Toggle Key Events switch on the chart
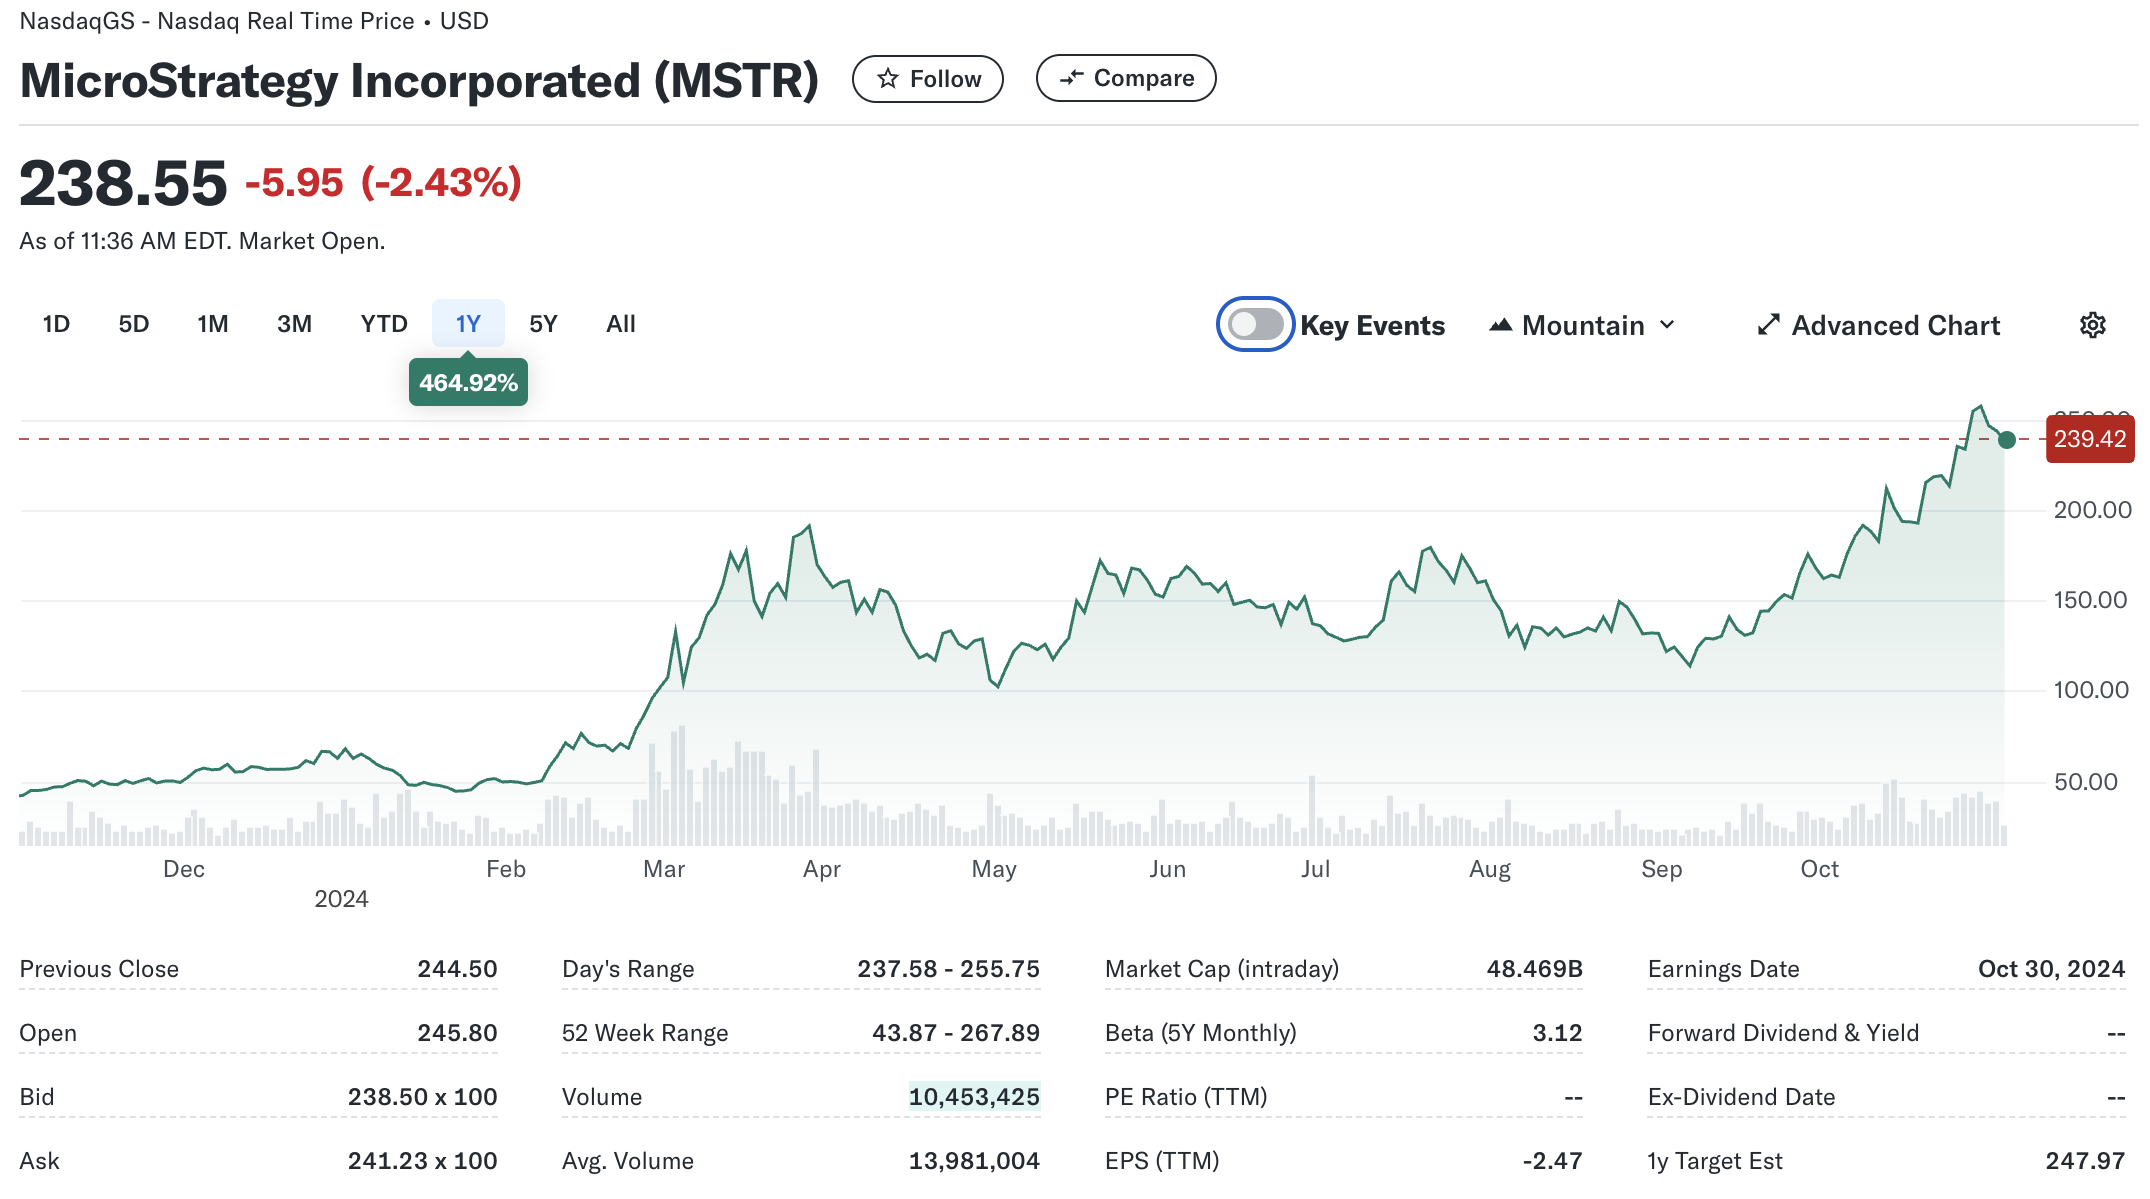This screenshot has width=2150, height=1199. [1256, 324]
